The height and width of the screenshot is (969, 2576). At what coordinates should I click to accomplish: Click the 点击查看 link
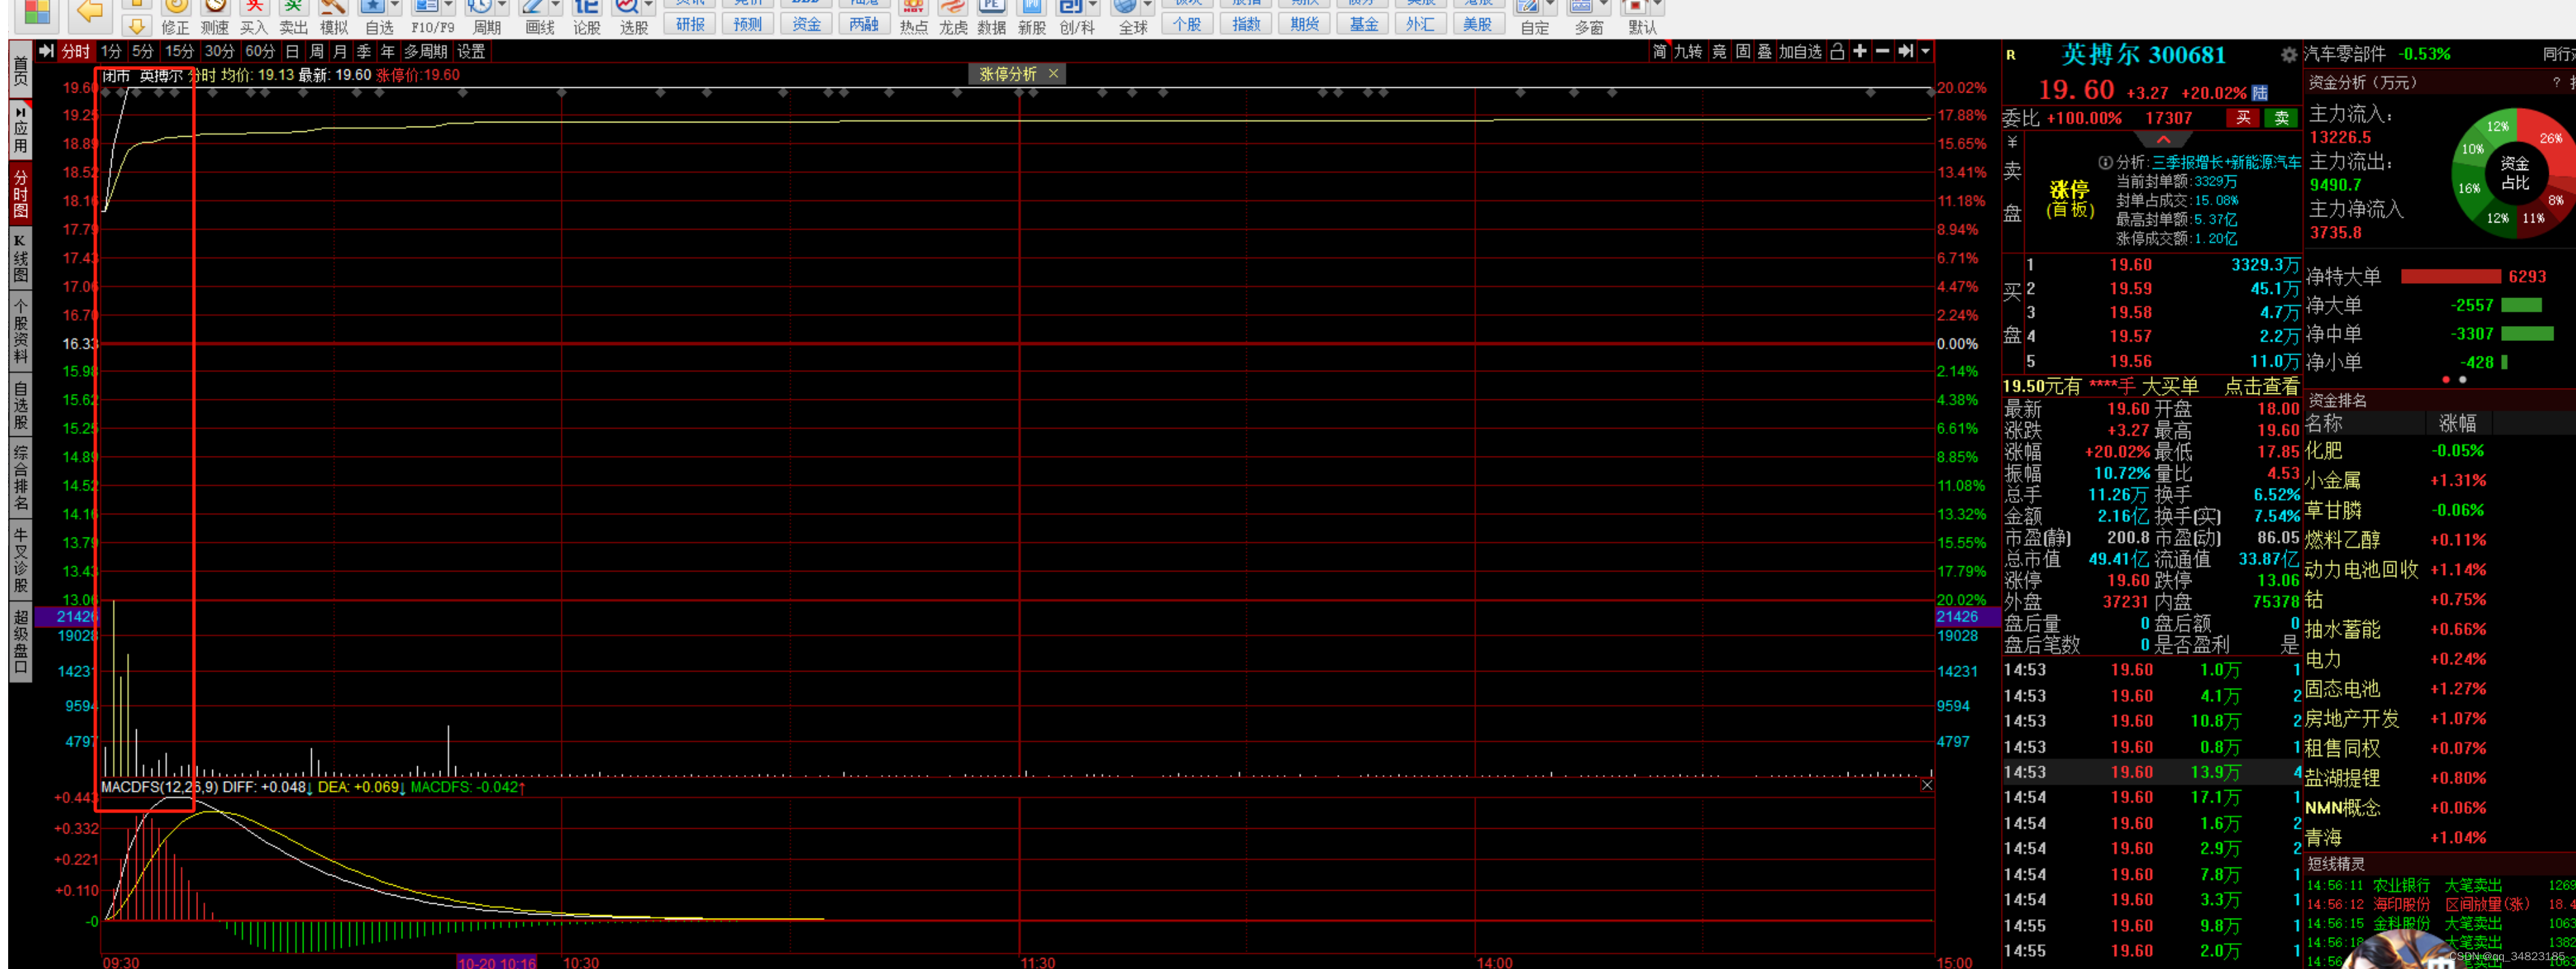click(2261, 387)
